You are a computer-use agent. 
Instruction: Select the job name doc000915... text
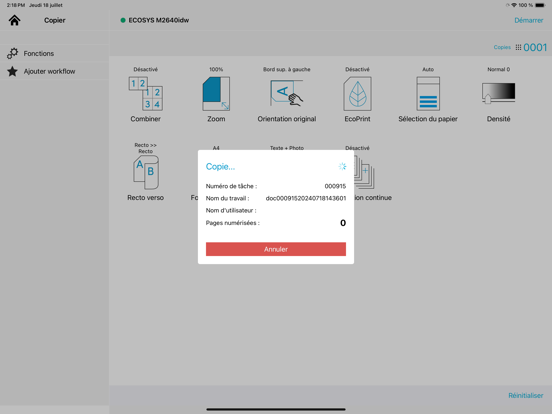pyautogui.click(x=306, y=198)
